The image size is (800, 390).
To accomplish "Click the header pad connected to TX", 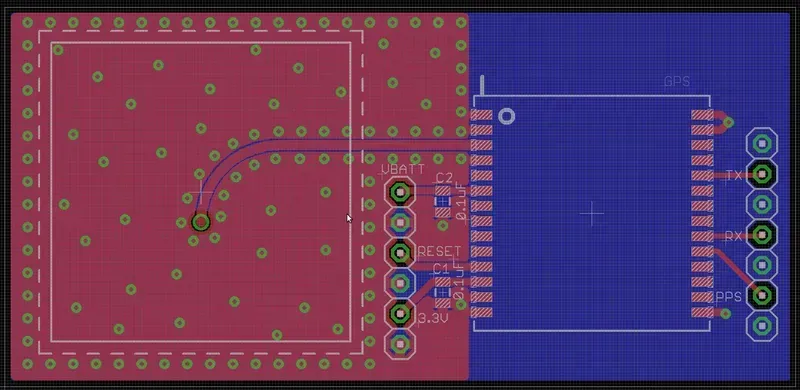I will (762, 174).
